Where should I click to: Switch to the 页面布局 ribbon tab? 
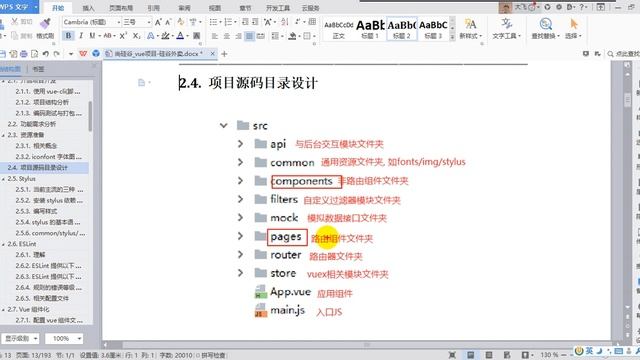pos(121,8)
